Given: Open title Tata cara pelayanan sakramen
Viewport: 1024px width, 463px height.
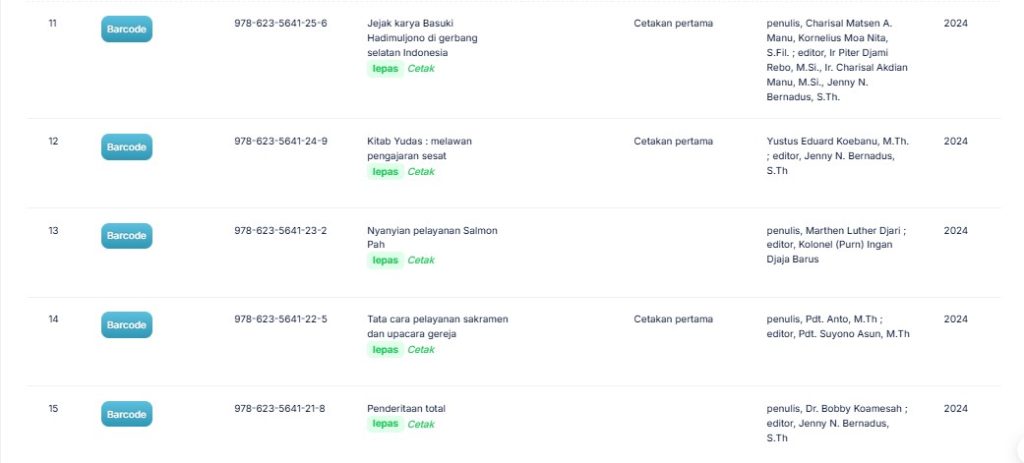Looking at the screenshot, I should tap(437, 326).
